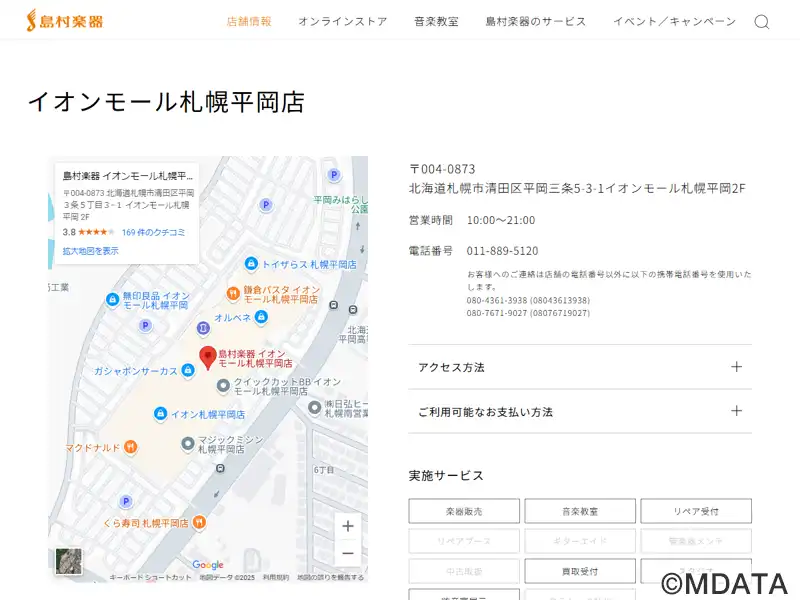
Task: Click the 島村楽器 logo
Action: point(65,21)
